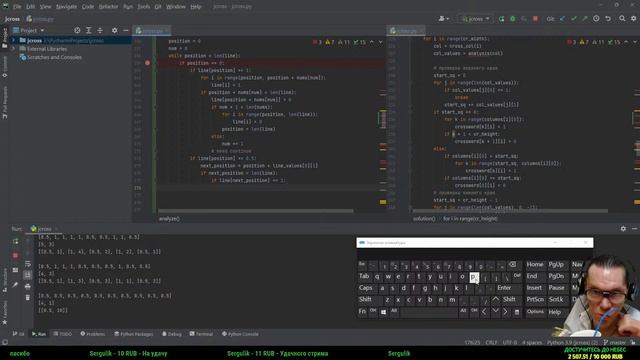Click Git Push arrow icon
Viewport: 640px width, 360px height.
(x=585, y=19)
